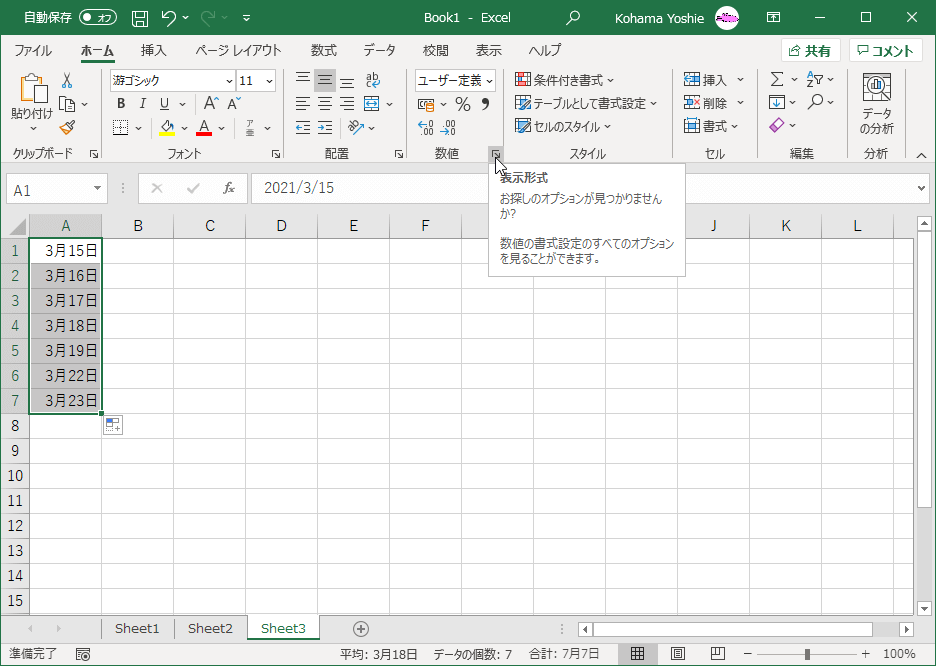Toggle Italic formatting

[142, 104]
